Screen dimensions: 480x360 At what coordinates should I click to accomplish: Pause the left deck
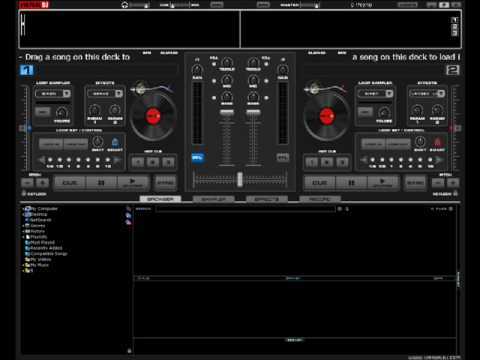pos(101,183)
